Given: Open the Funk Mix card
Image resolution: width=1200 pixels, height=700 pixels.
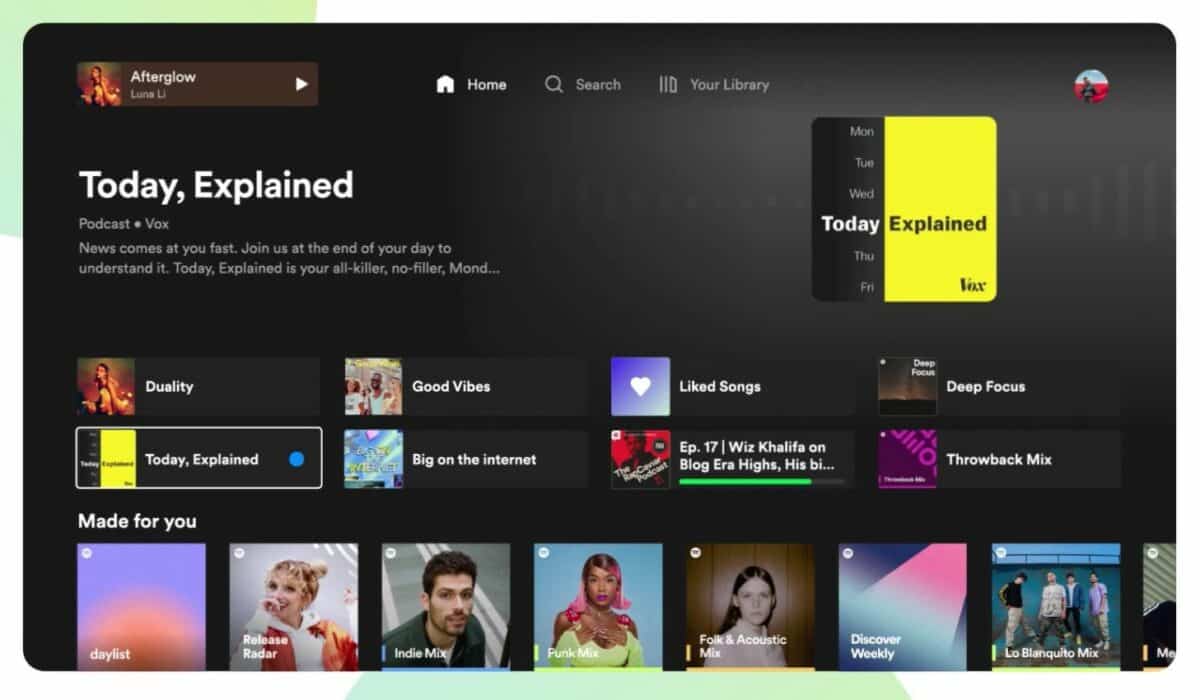Looking at the screenshot, I should coord(598,606).
